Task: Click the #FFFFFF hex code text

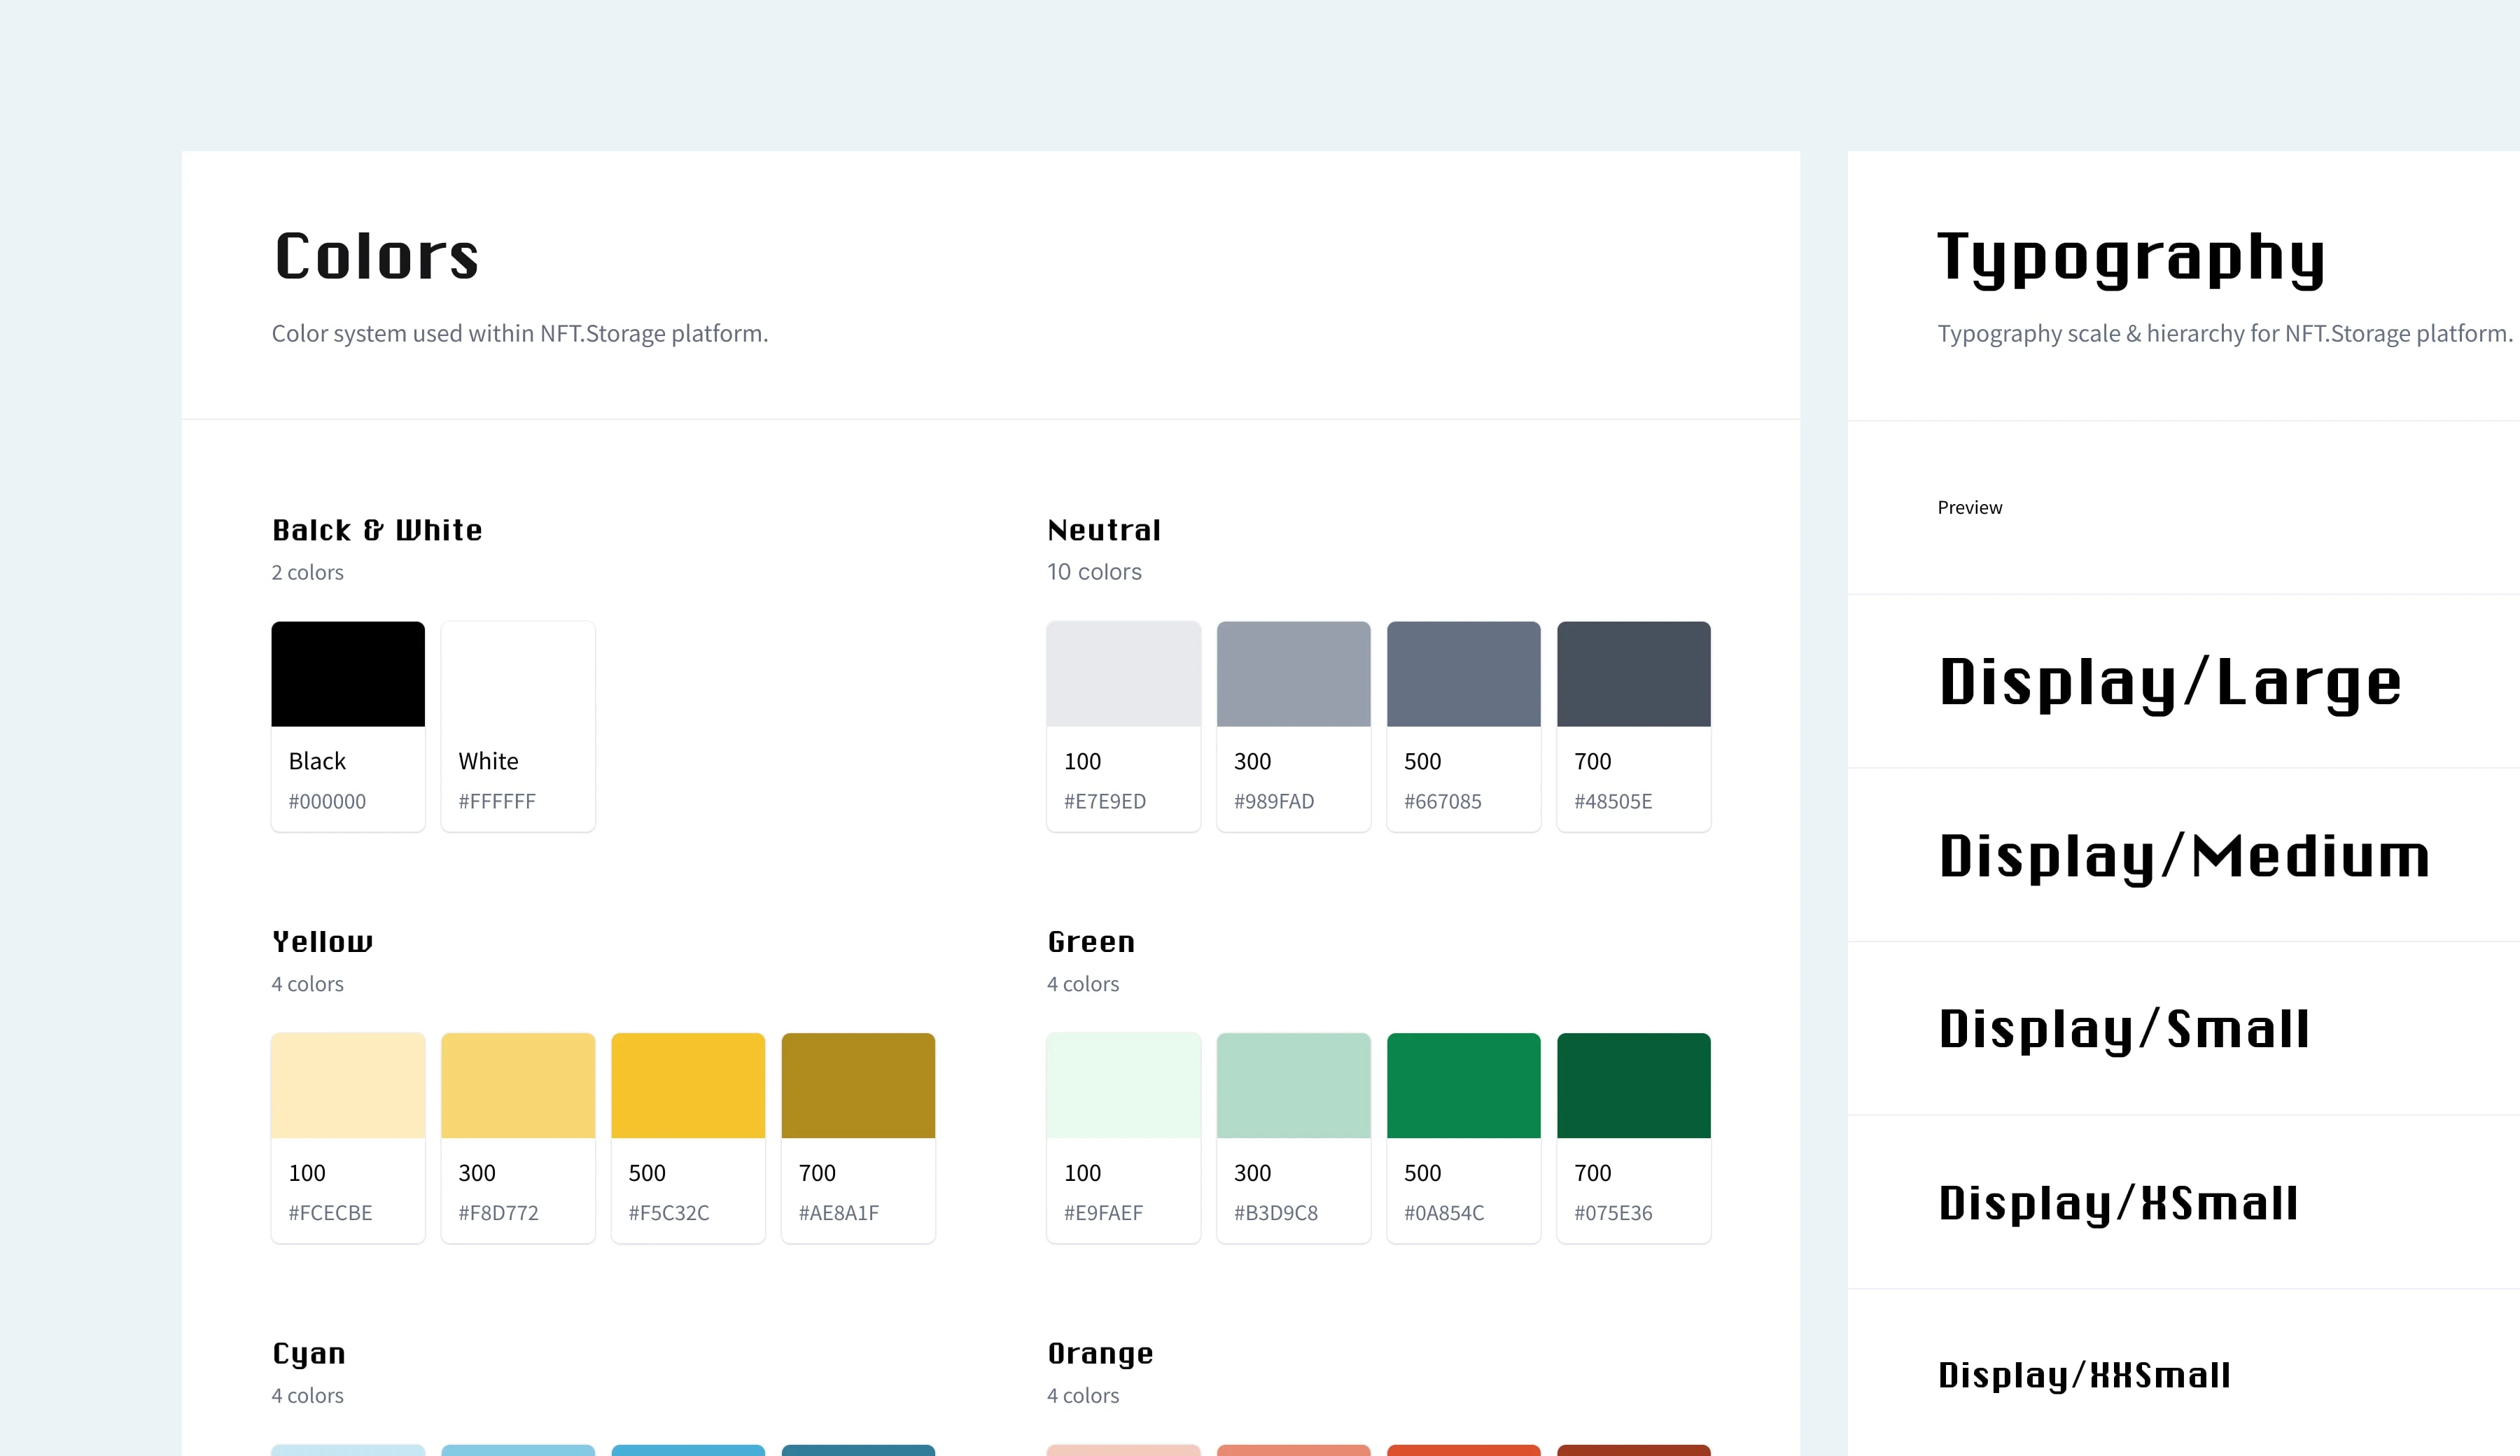Action: coord(497,802)
